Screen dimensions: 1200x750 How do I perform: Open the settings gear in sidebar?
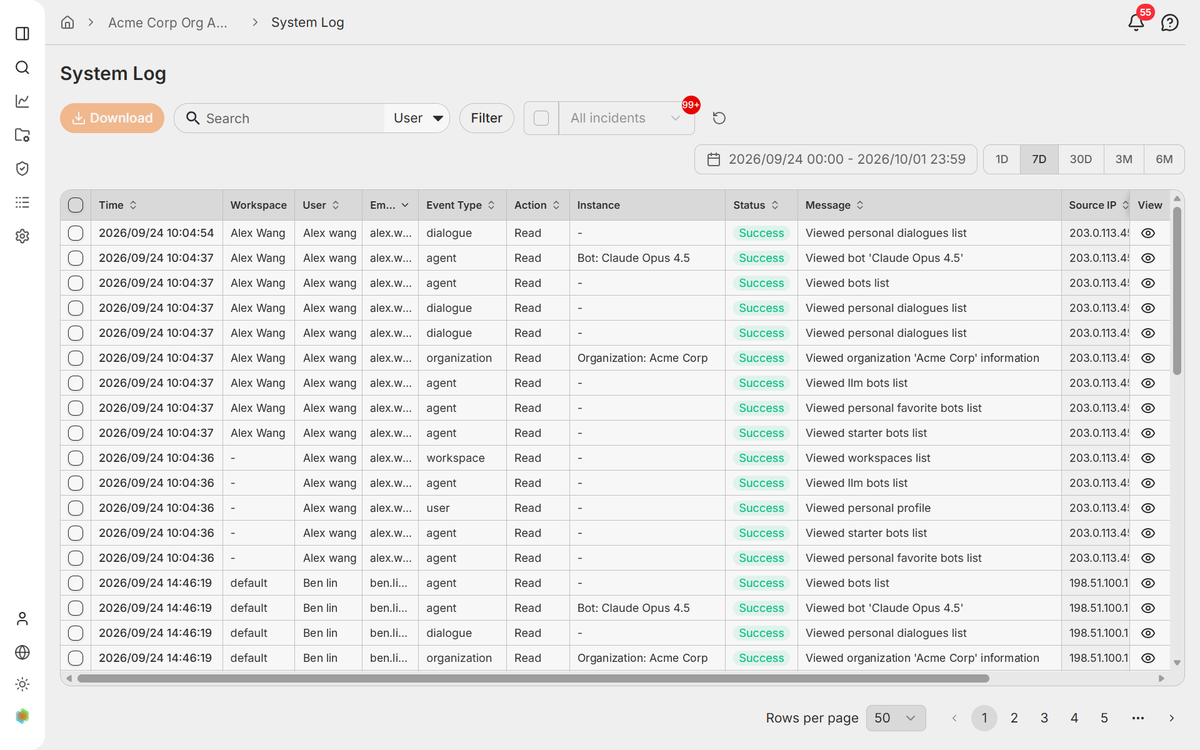(22, 236)
